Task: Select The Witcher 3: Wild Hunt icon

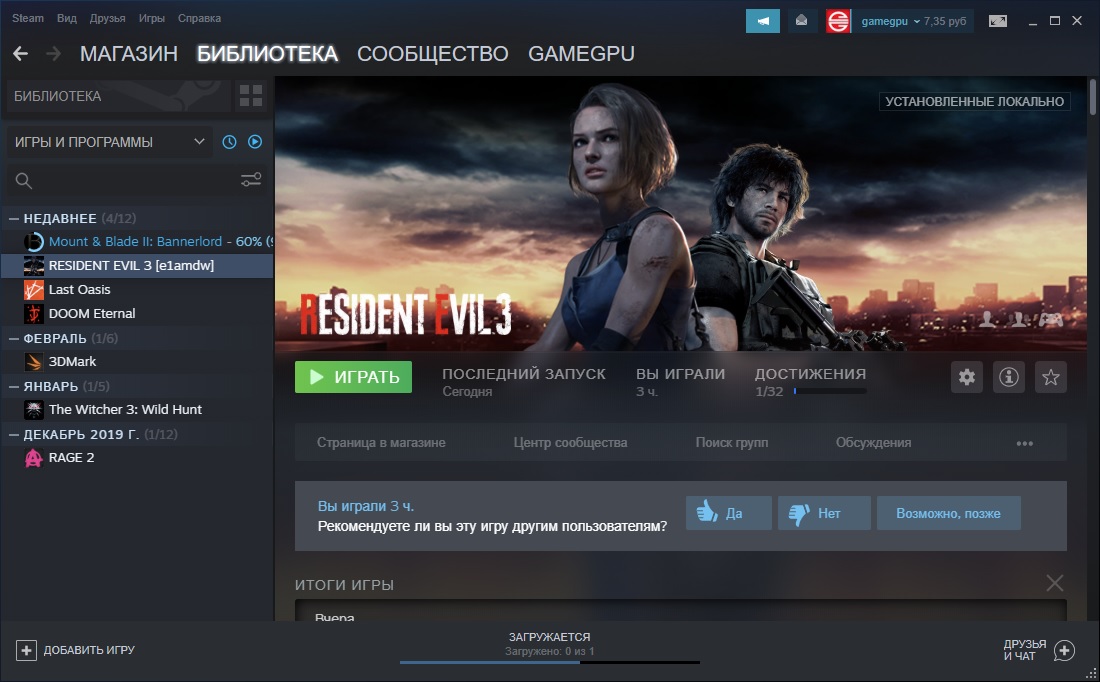Action: [x=34, y=409]
